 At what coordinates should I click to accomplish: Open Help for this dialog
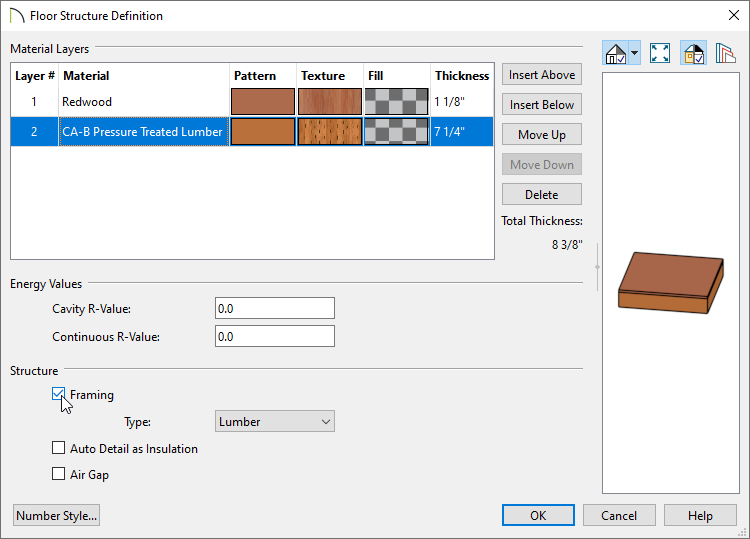pyautogui.click(x=700, y=516)
